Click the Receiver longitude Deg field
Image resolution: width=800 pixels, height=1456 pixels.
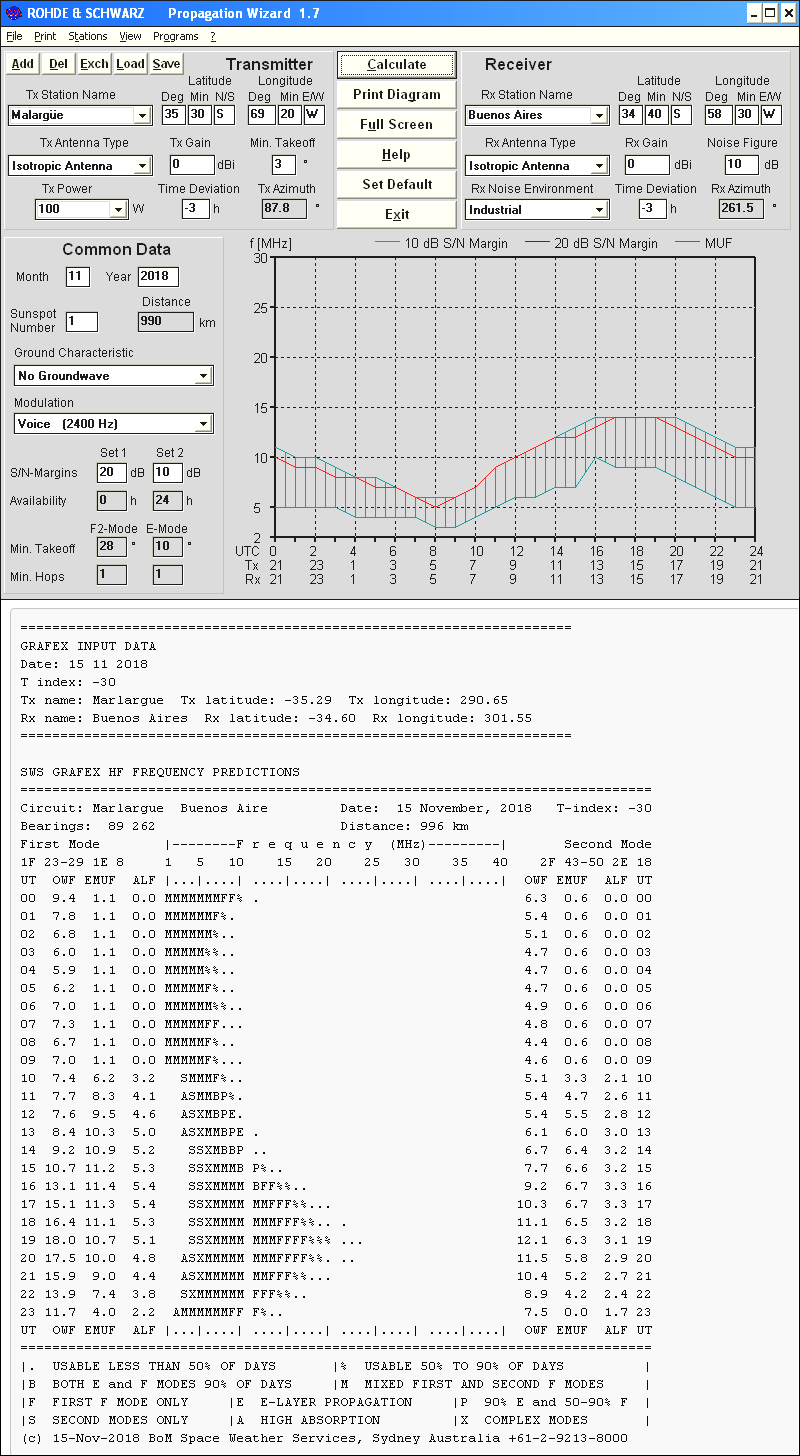click(718, 115)
